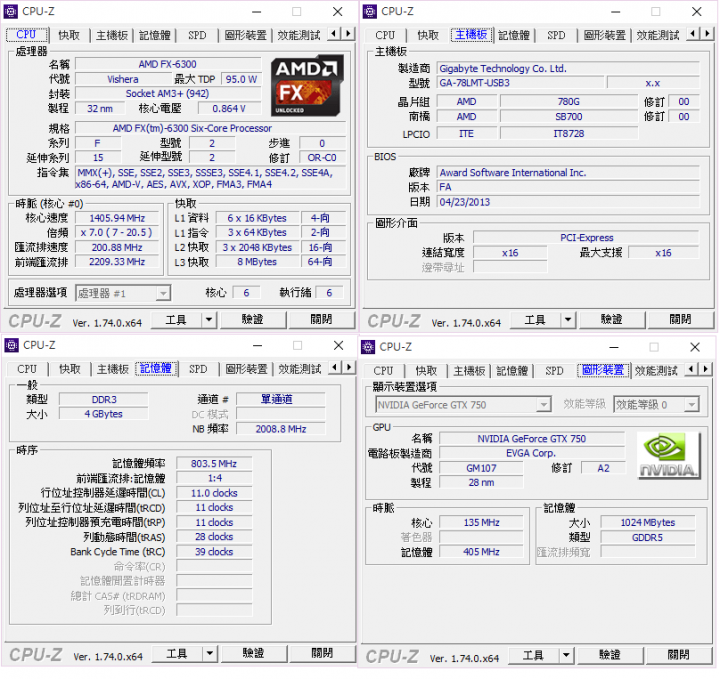Screen dimensions: 720x679
Task: Expand 工具 dropdown arrow in mainboard window
Action: (x=568, y=319)
